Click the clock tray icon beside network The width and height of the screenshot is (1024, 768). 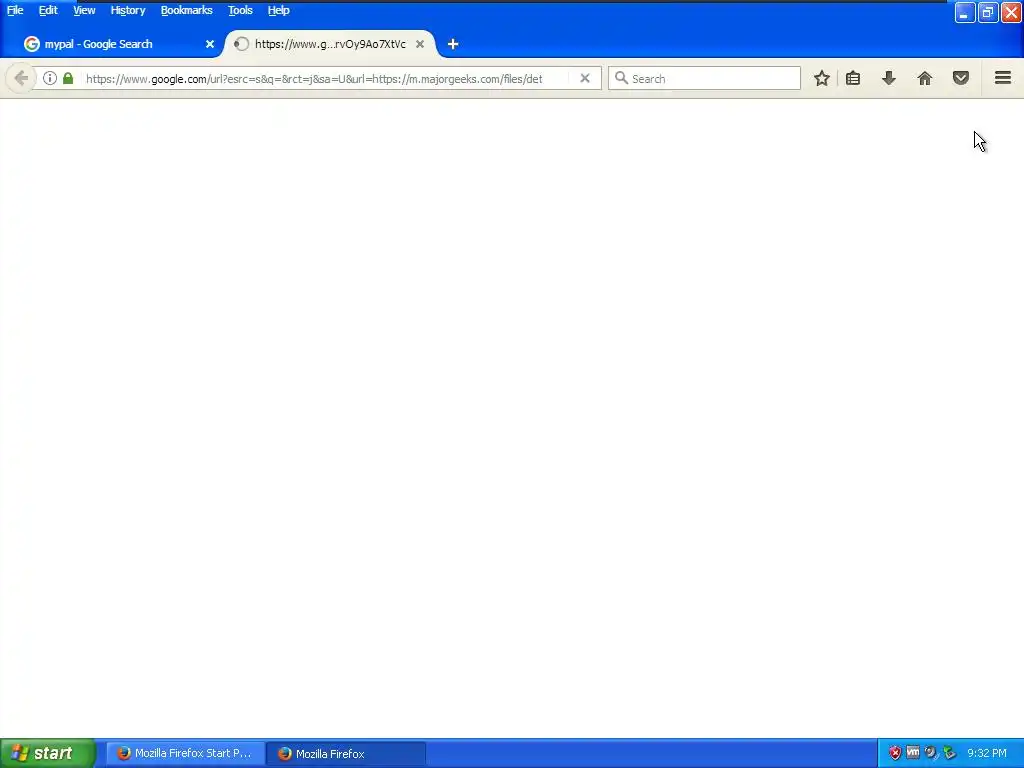(931, 753)
